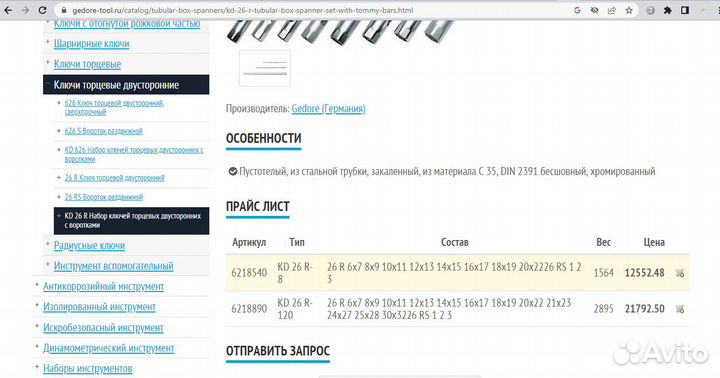Open Динамометрический инструмент category
This screenshot has width=720, height=378.
point(108,349)
